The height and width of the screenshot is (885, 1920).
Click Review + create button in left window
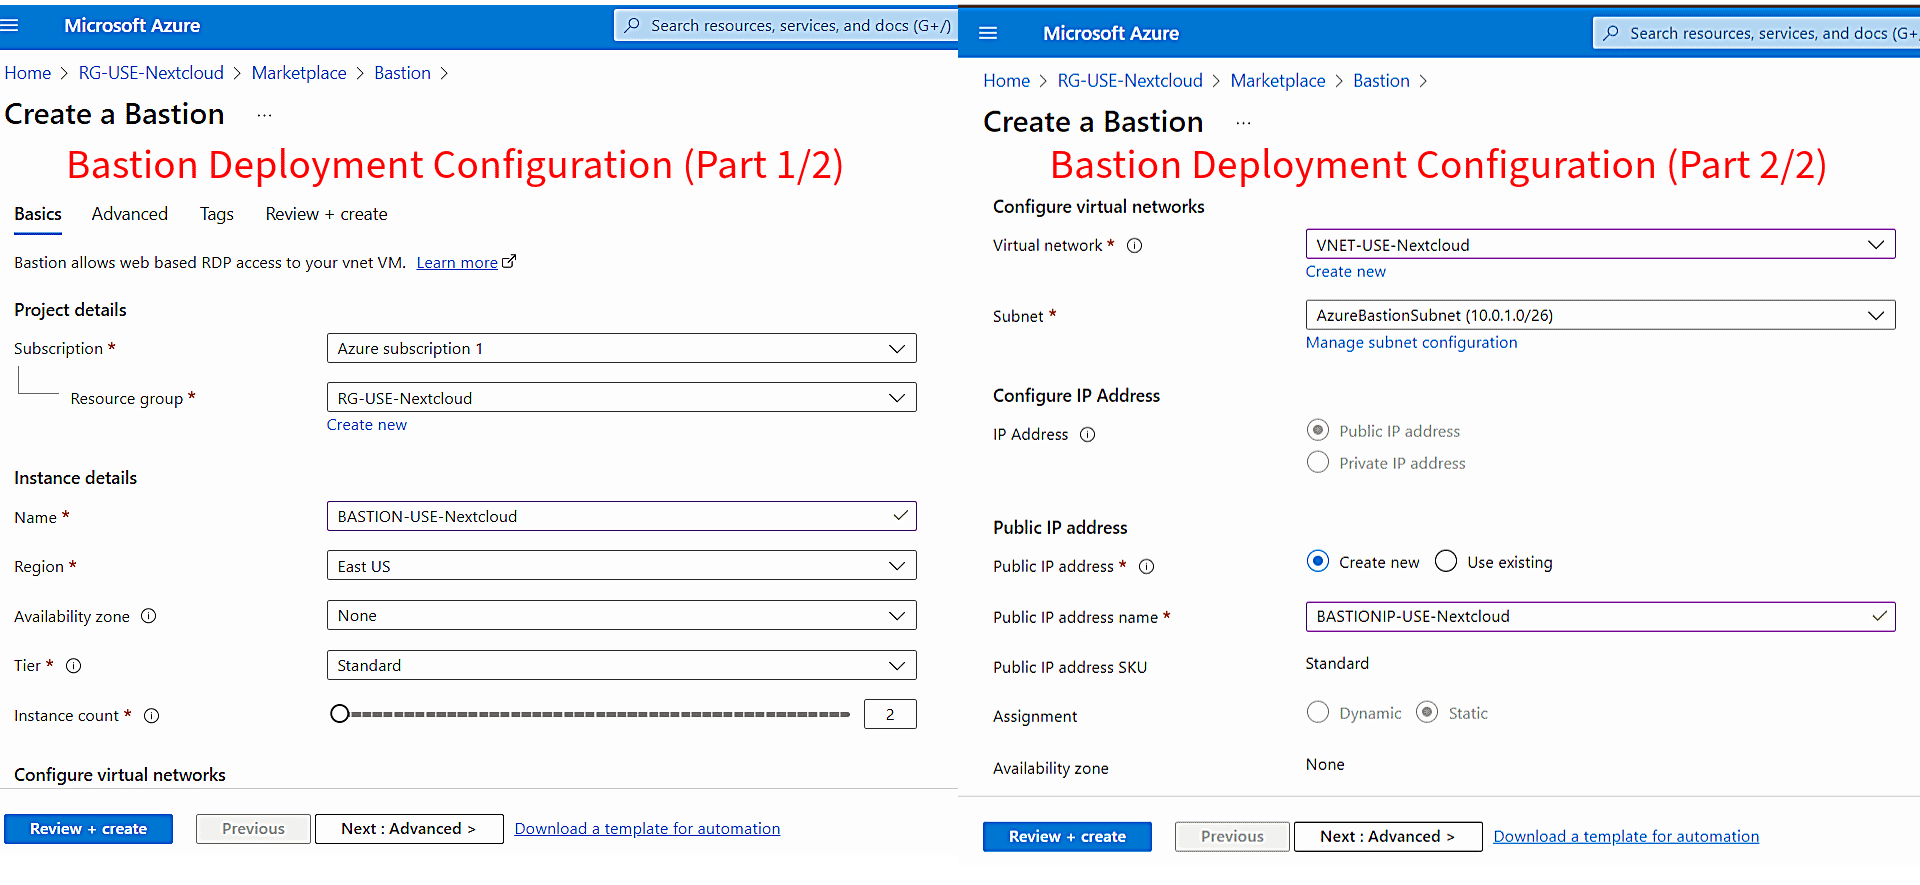click(88, 829)
